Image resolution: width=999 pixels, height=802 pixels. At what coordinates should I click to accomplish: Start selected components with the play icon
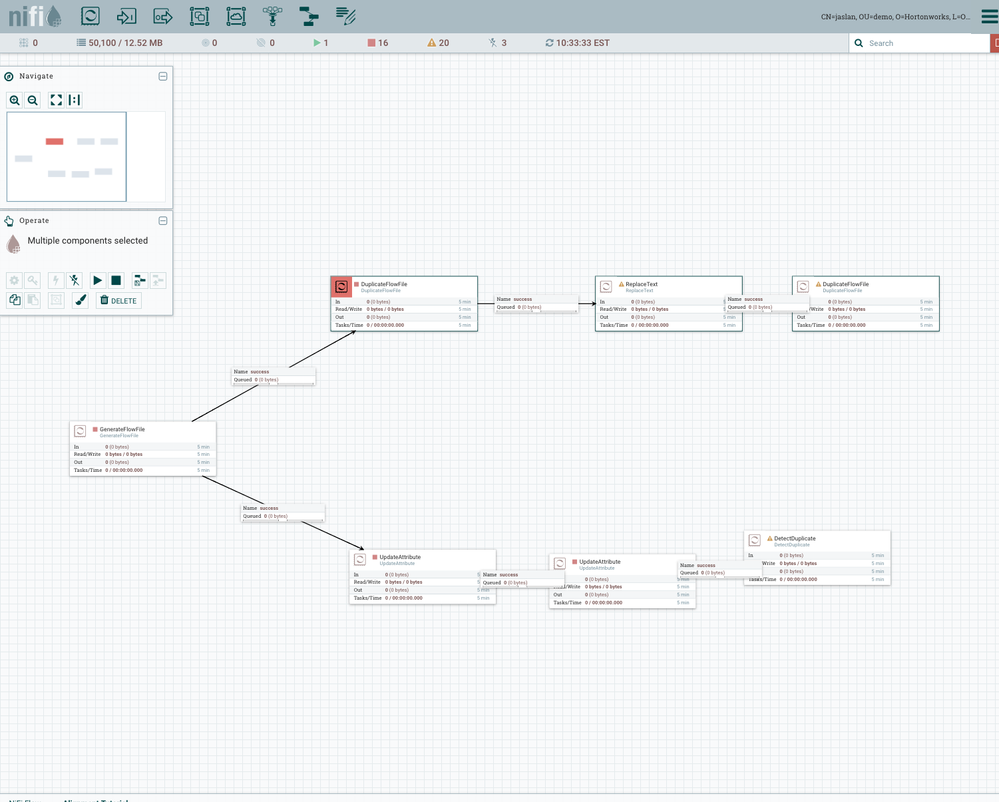click(x=97, y=280)
